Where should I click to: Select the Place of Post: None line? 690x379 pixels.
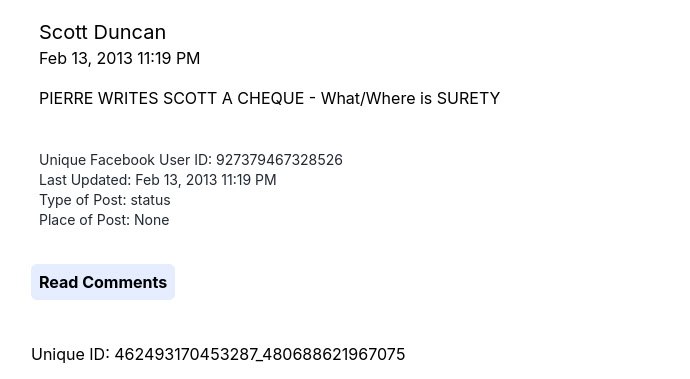[104, 220]
